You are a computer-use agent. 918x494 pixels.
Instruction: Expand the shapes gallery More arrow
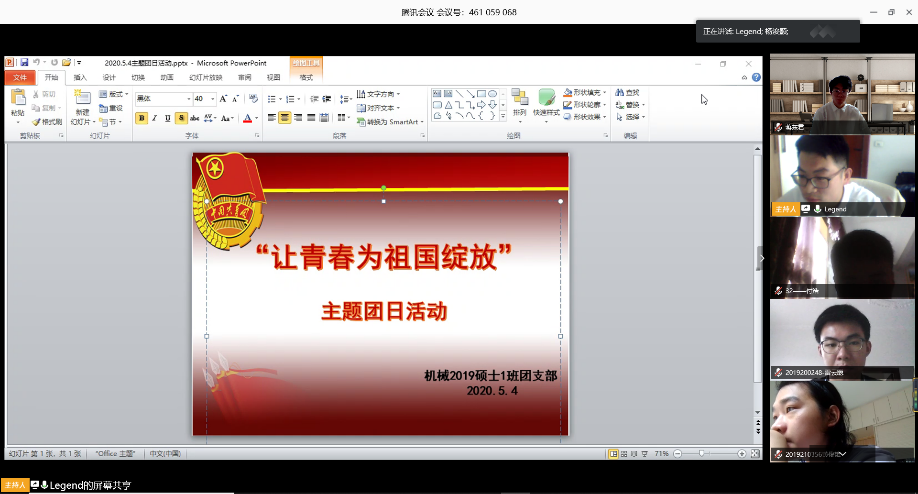[x=503, y=116]
